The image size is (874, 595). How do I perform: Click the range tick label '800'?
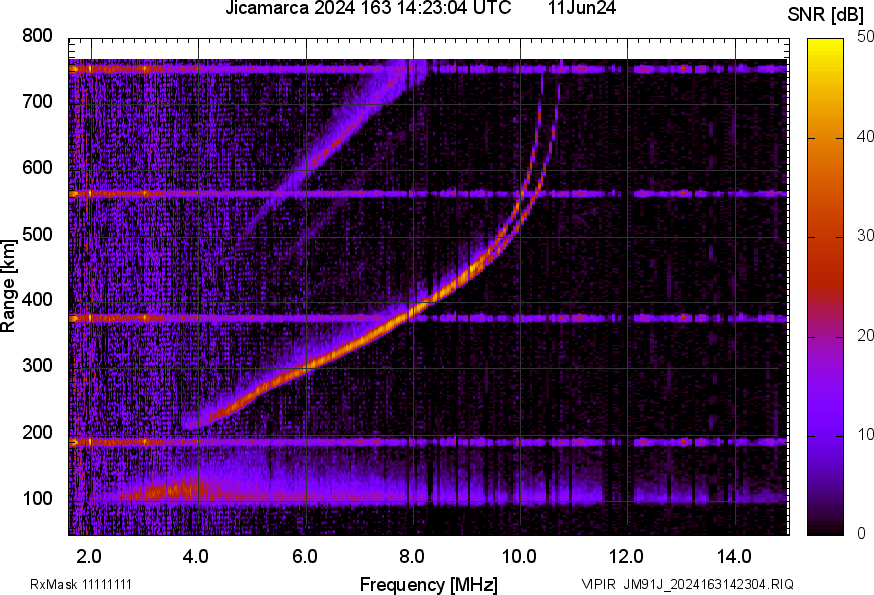click(37, 36)
